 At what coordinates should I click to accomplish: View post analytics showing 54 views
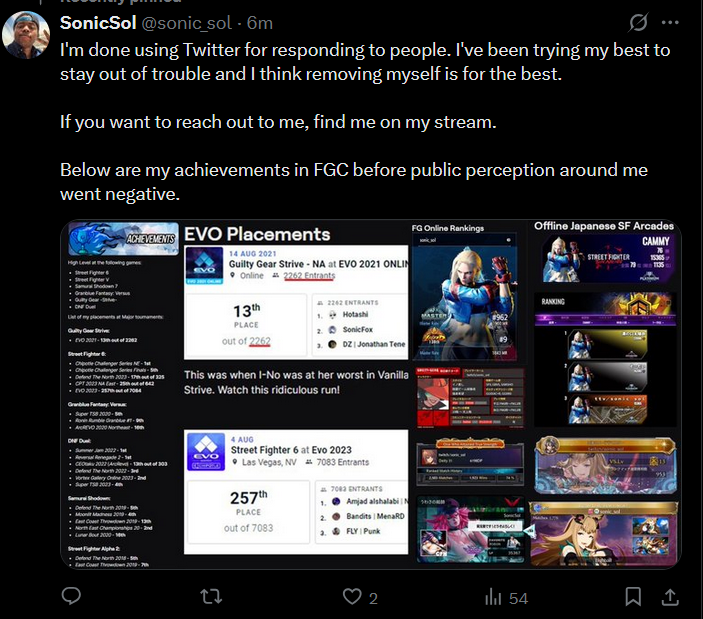(506, 597)
